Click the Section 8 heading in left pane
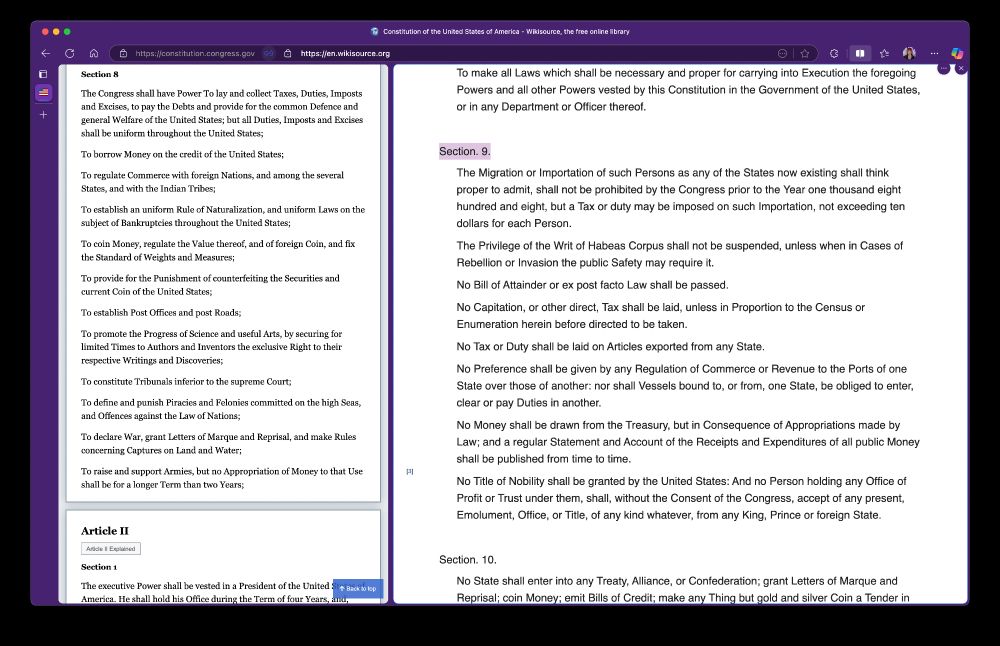 [x=99, y=74]
